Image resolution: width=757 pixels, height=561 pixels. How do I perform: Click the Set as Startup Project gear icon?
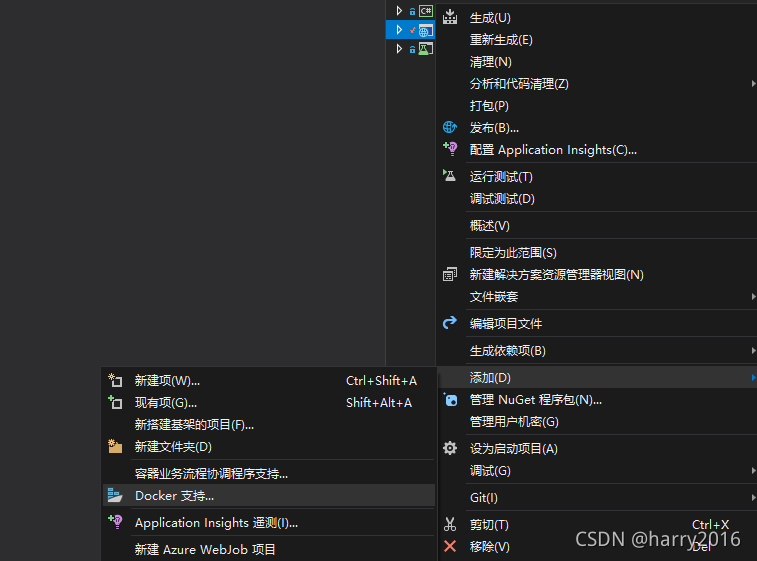coord(450,448)
